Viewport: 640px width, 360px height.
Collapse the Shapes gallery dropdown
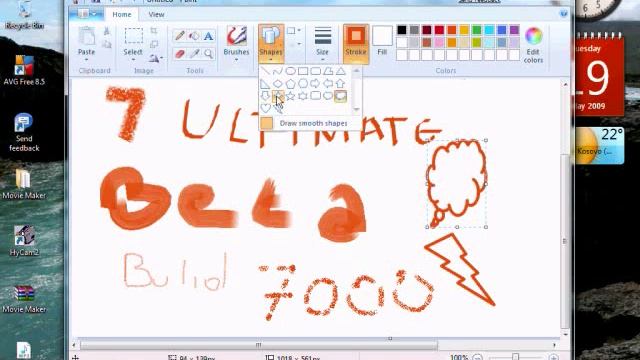(x=271, y=60)
